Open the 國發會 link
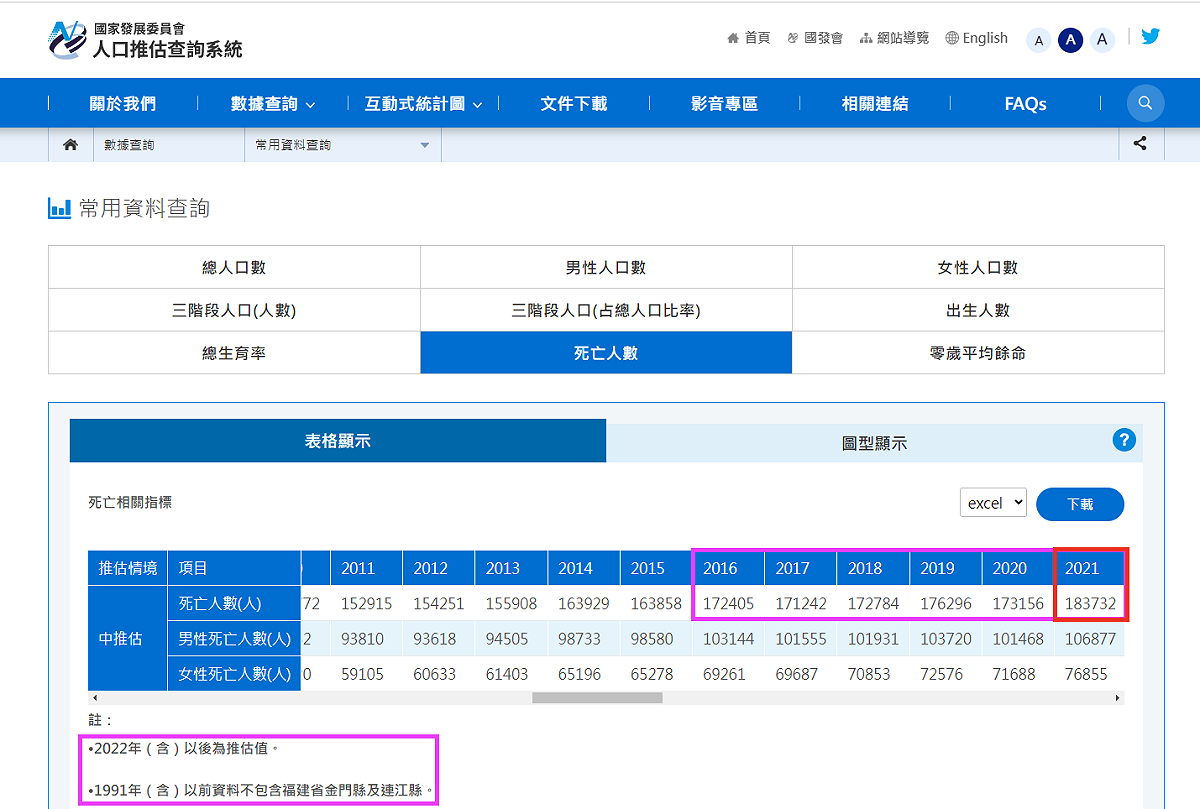The image size is (1200, 809). [x=815, y=38]
